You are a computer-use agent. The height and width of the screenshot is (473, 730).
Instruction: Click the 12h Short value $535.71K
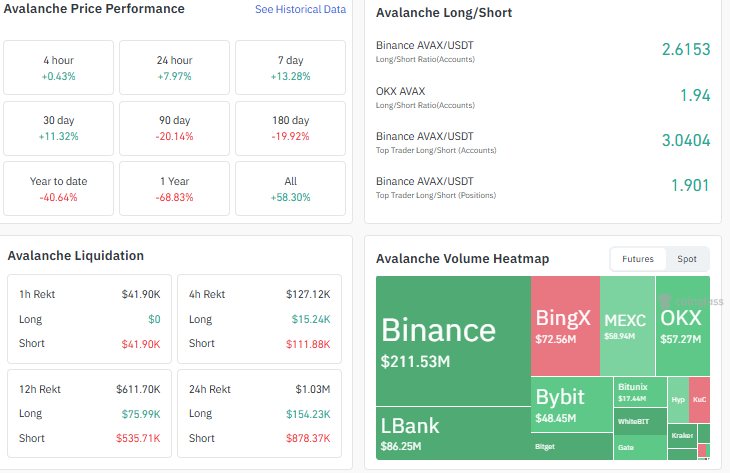[138, 439]
